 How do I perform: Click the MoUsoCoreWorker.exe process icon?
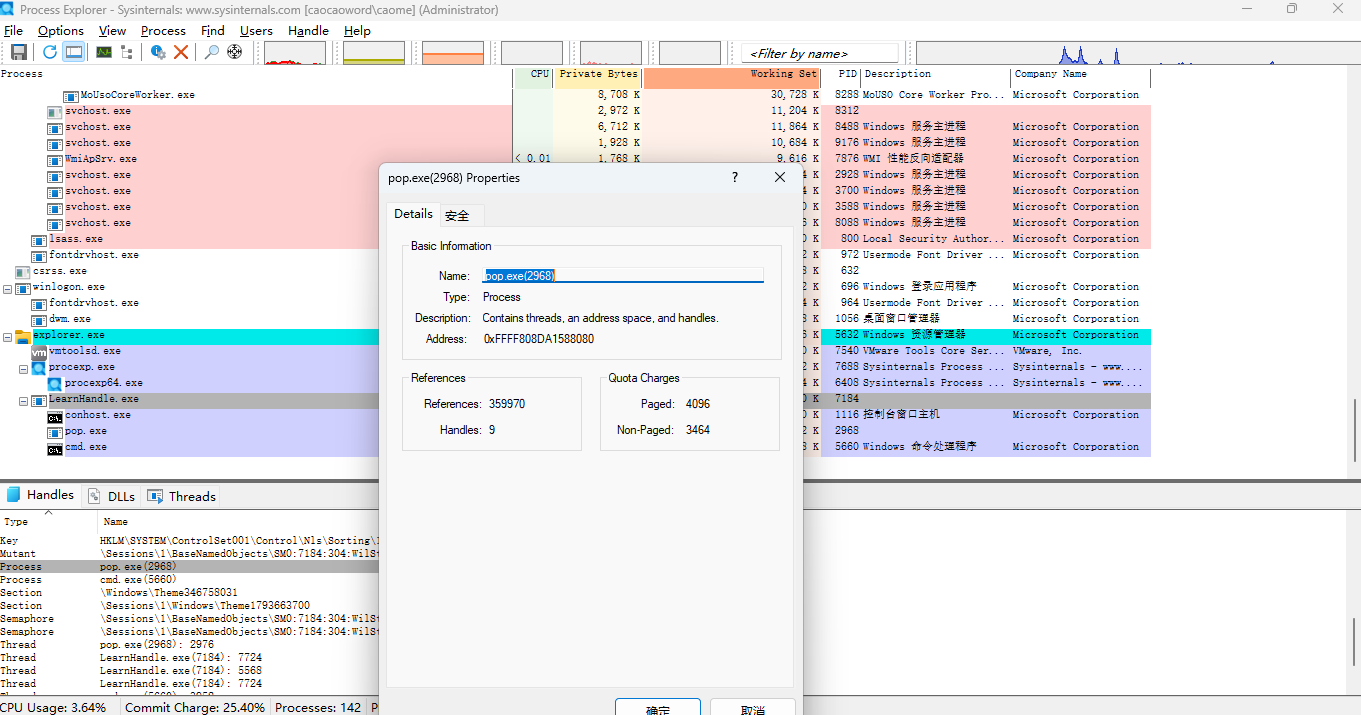(x=71, y=96)
